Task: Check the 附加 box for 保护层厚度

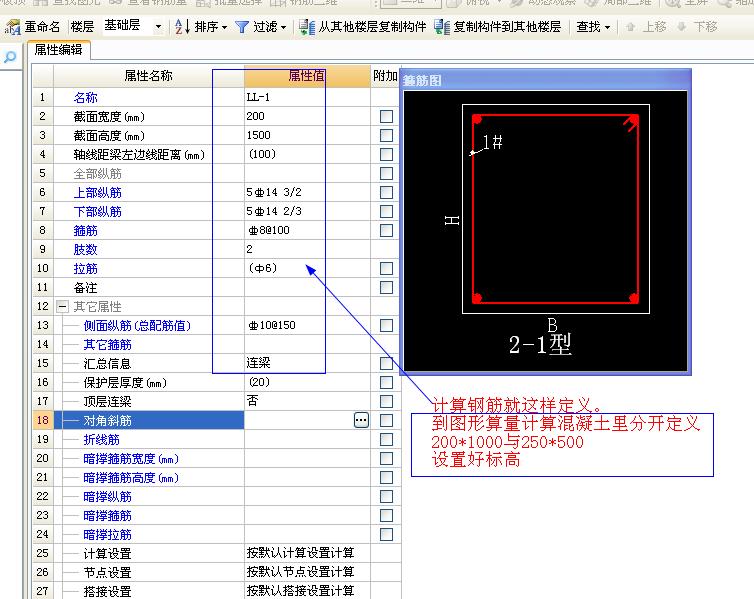Action: (386, 382)
